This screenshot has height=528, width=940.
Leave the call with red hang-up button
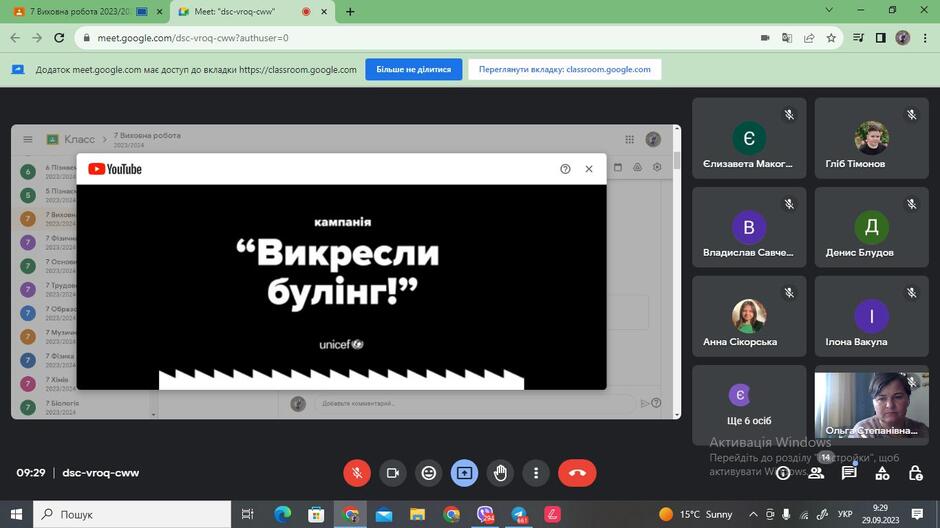(577, 473)
